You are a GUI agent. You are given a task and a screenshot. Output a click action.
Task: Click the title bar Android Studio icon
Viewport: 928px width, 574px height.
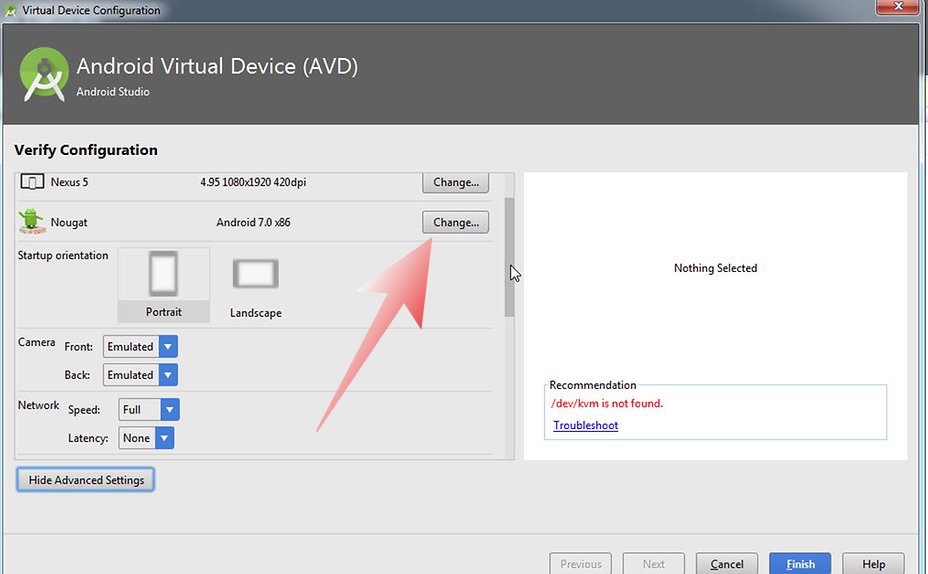(x=11, y=10)
